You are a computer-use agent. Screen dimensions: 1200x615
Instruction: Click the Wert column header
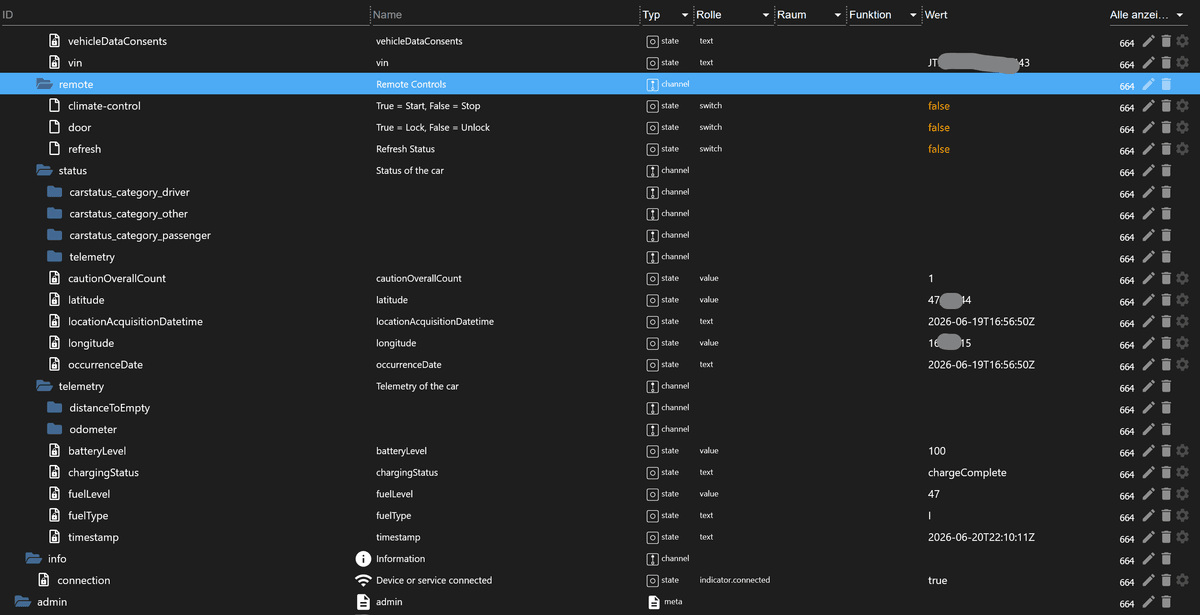(x=937, y=15)
